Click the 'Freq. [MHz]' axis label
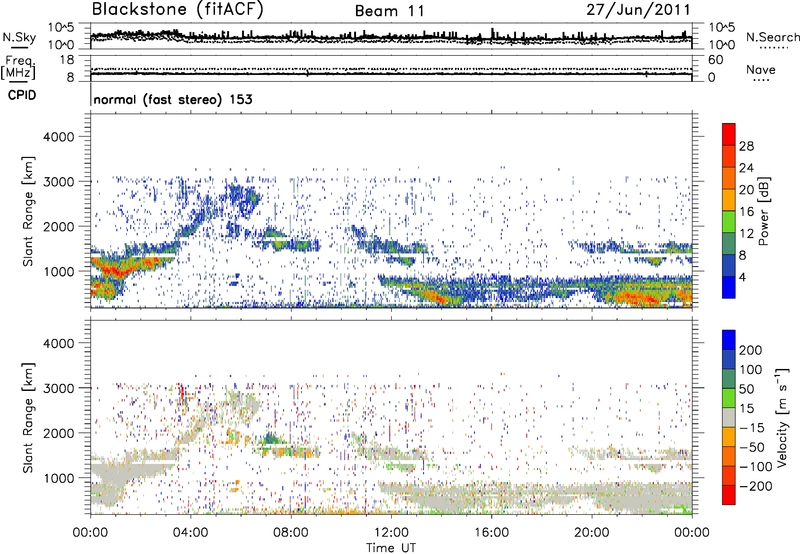 pos(19,67)
